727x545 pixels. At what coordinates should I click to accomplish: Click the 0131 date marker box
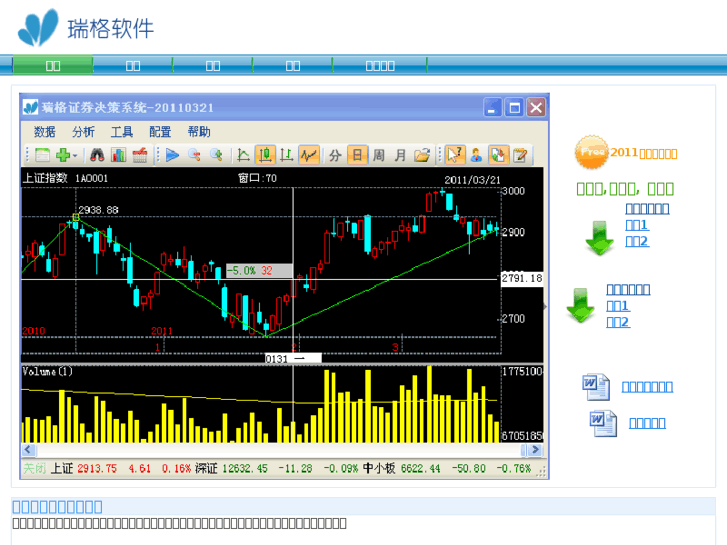293,359
